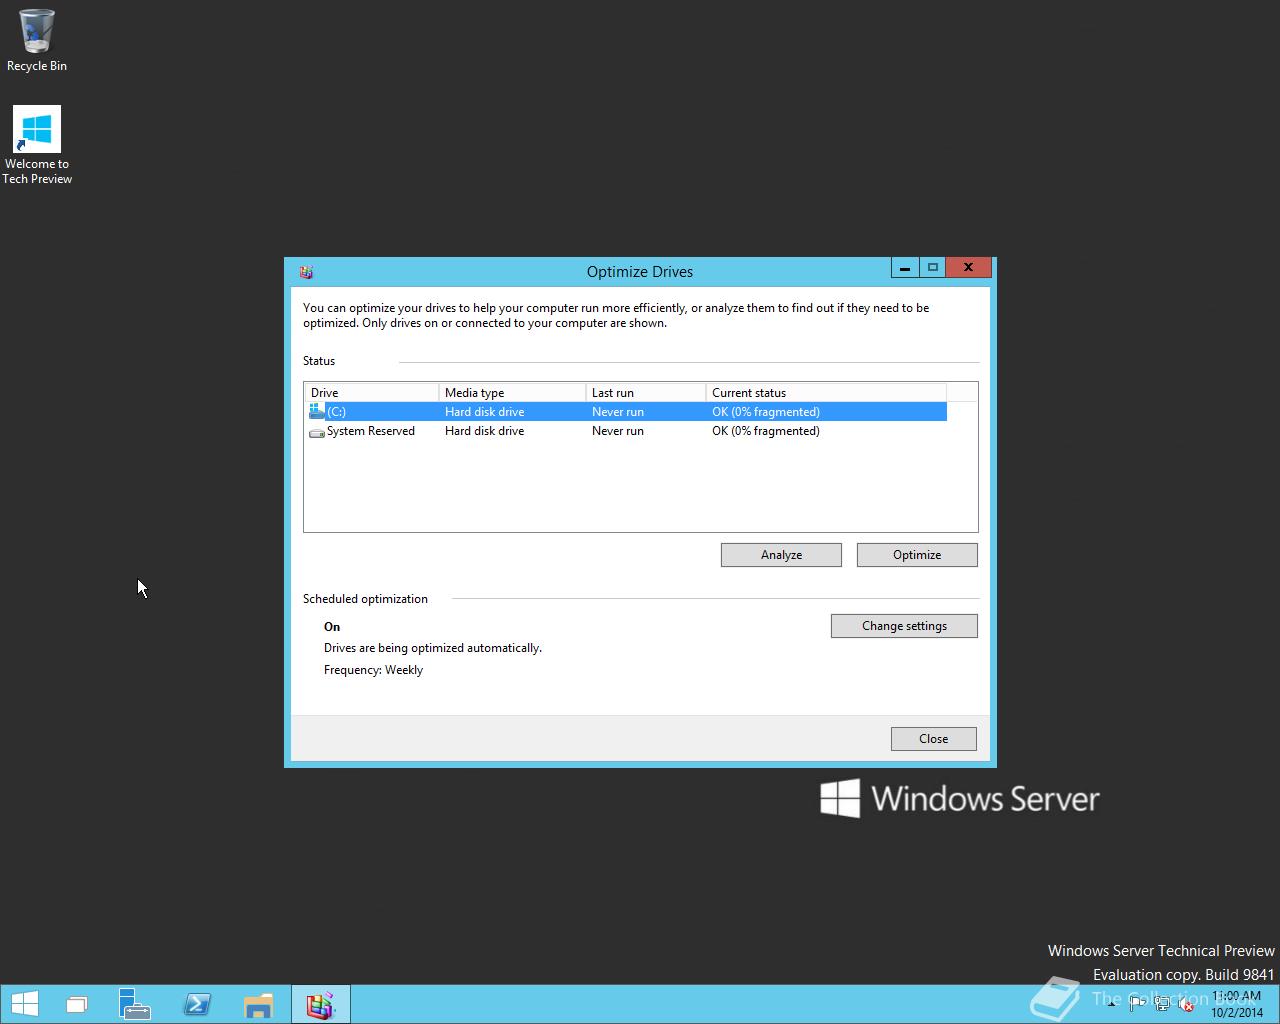The image size is (1280, 1024).
Task: Click System Reserved 'Hard disk drive' cell
Action: [x=484, y=431]
